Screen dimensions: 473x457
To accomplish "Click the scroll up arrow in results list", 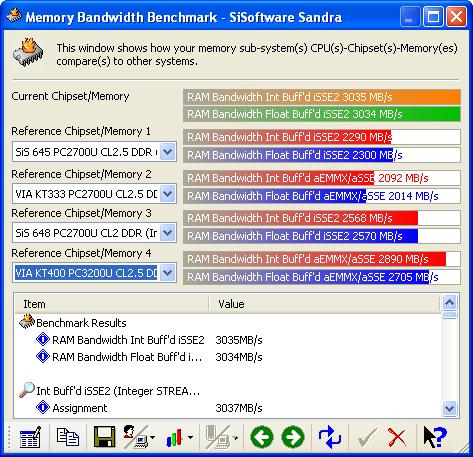I will point(450,303).
